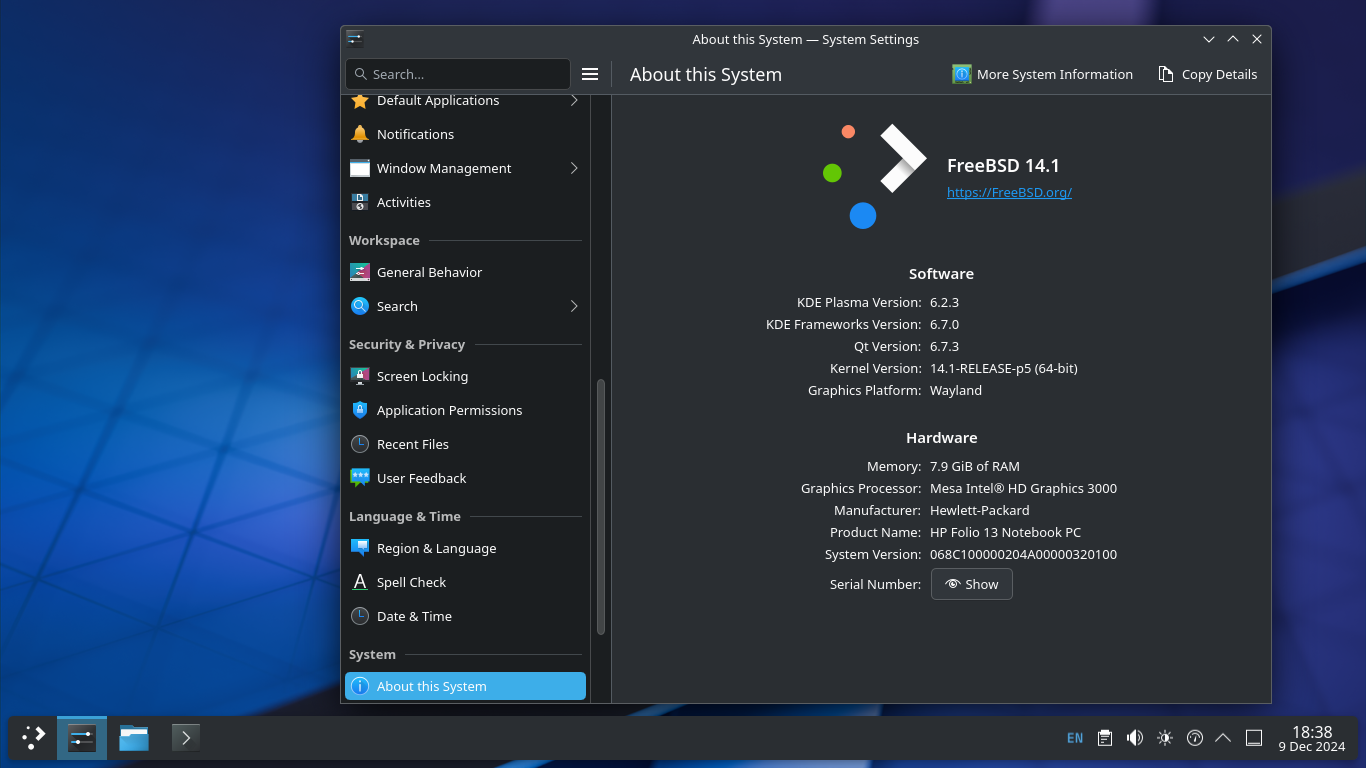Select General Behavior in sidebar

pyautogui.click(x=429, y=272)
